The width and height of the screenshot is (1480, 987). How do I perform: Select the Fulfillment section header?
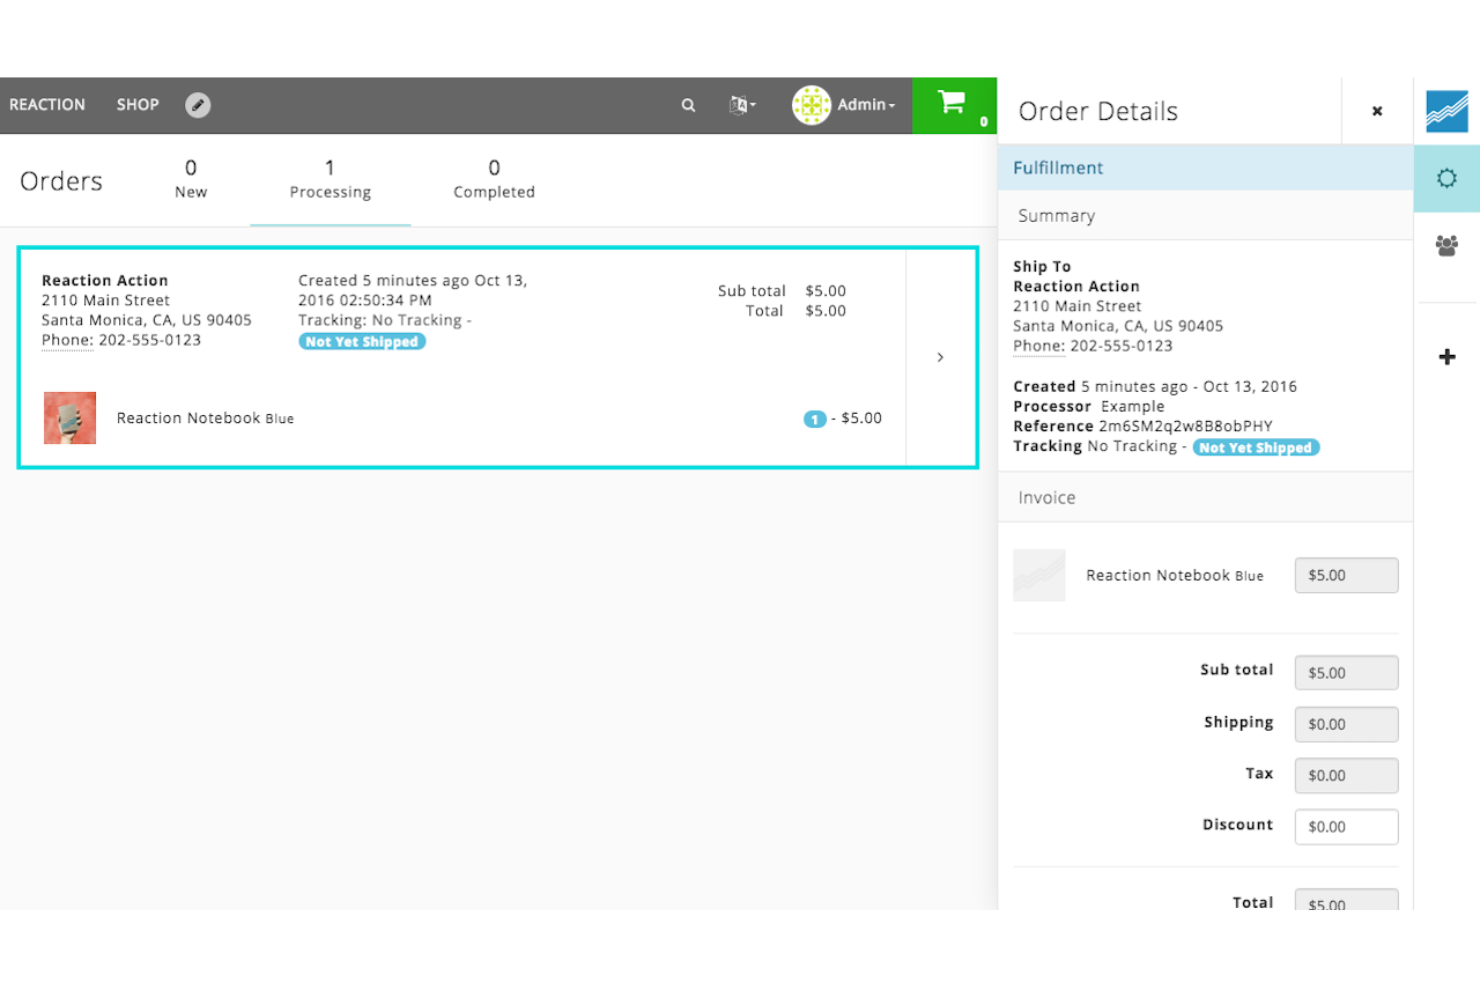tap(1205, 168)
